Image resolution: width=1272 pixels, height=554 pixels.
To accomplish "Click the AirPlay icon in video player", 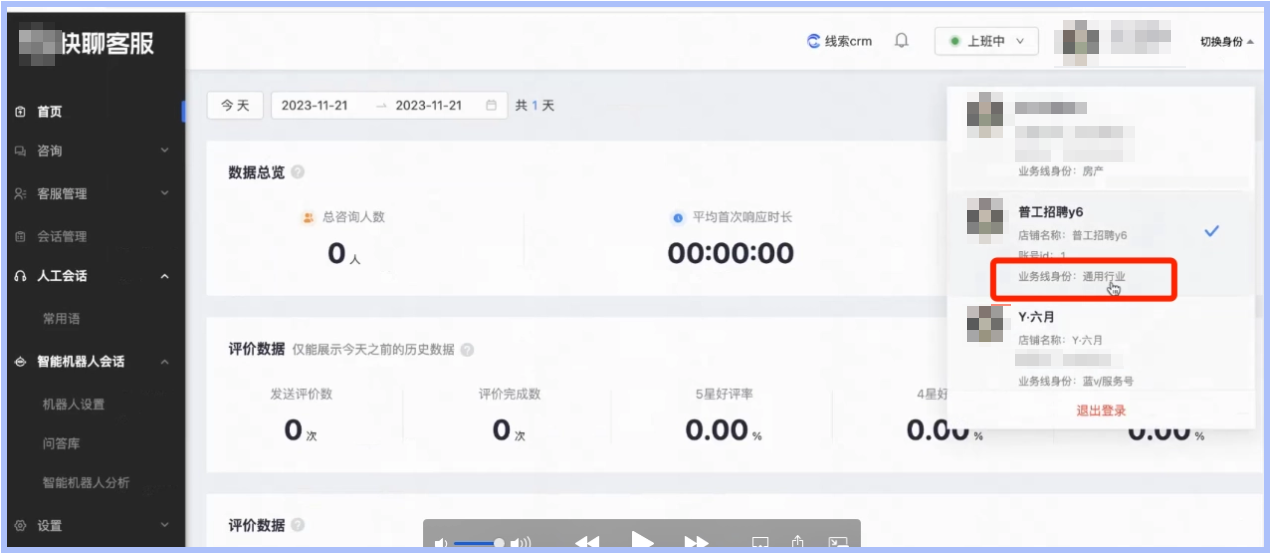I will 760,543.
